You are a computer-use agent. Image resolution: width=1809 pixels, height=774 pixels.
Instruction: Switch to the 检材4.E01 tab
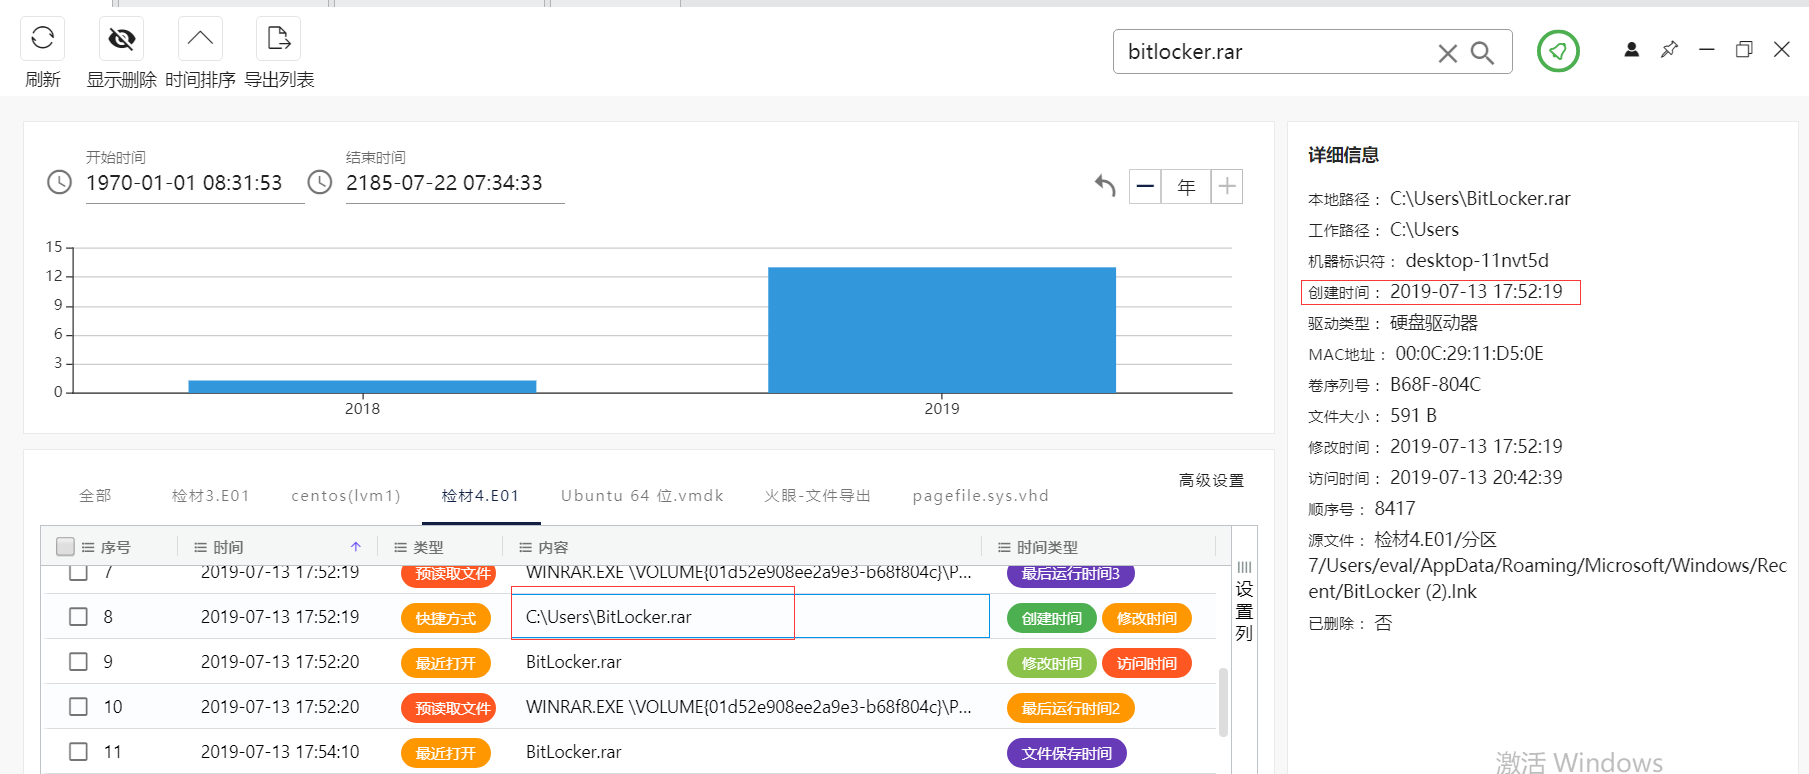click(481, 496)
